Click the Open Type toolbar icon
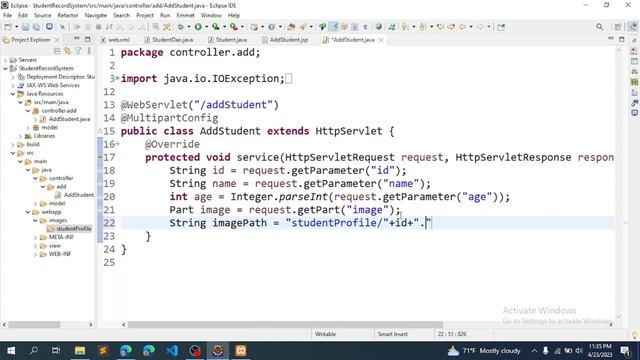 (291, 27)
